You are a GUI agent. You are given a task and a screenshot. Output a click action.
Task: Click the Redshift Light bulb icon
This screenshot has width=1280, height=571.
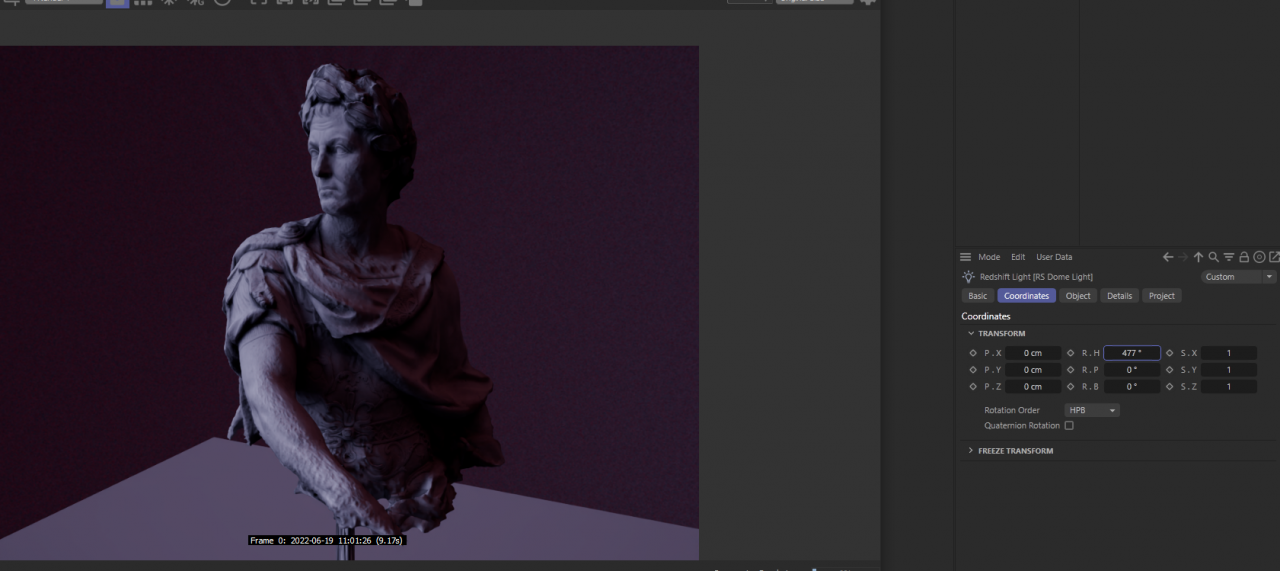pos(968,277)
